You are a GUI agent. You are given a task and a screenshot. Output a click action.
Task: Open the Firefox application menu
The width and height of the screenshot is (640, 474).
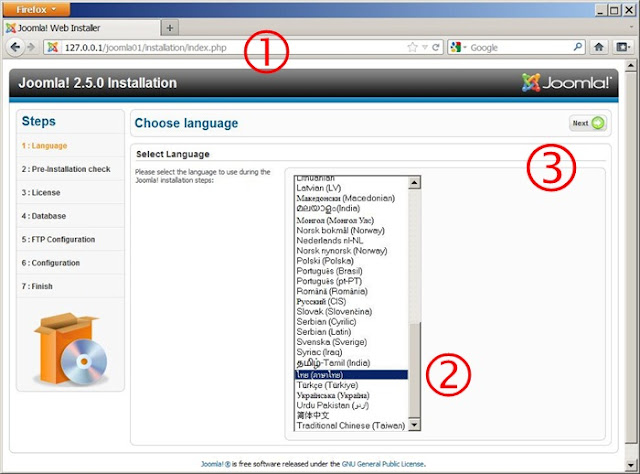pos(36,9)
